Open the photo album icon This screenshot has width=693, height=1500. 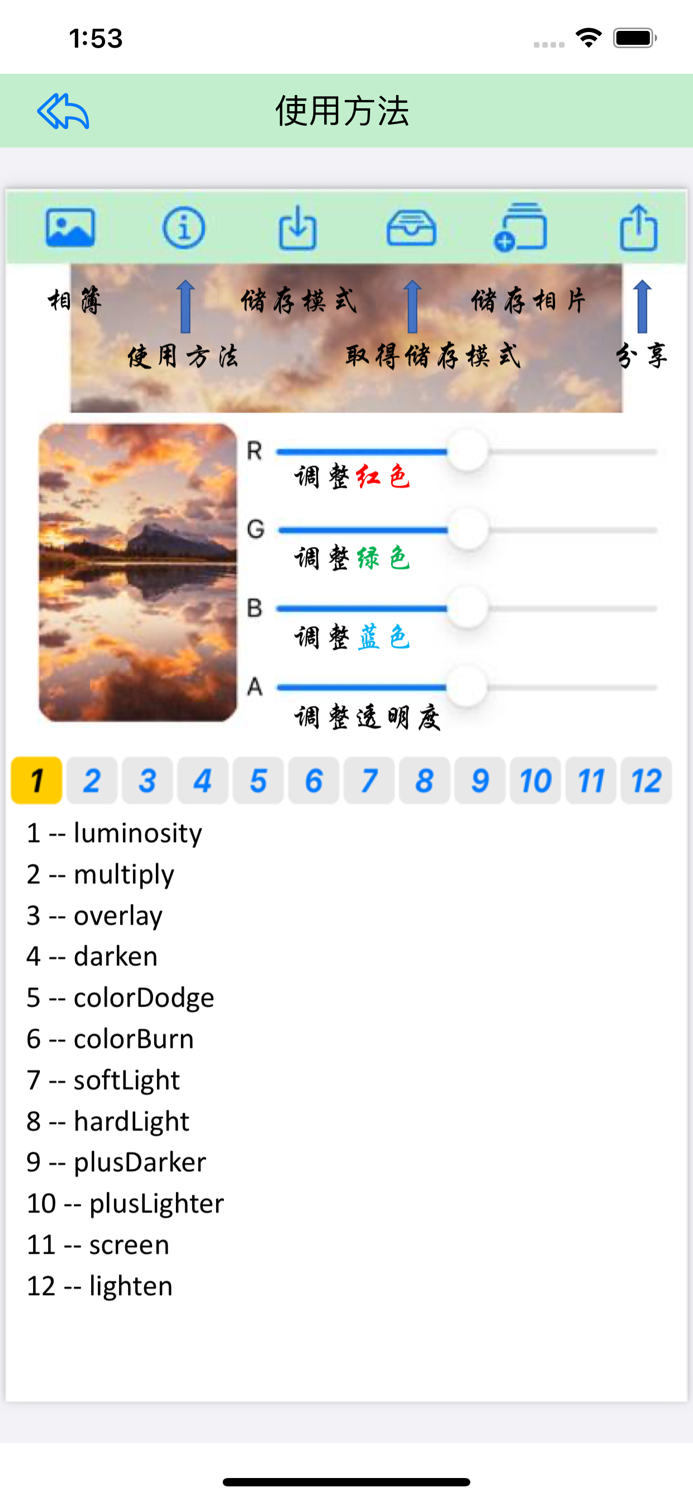(69, 228)
